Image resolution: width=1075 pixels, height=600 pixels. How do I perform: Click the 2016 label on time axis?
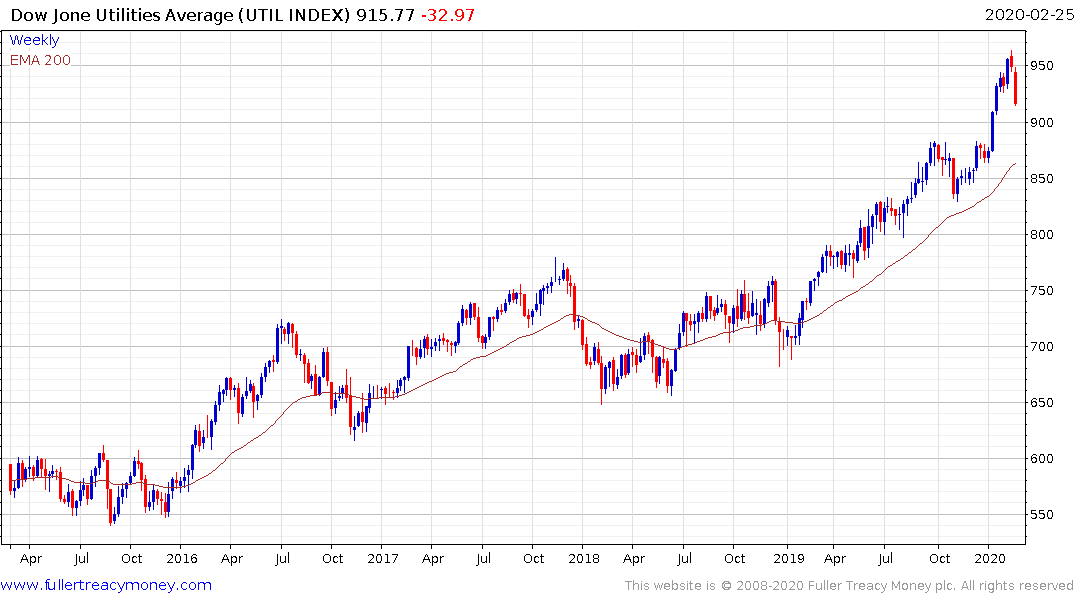[x=182, y=558]
